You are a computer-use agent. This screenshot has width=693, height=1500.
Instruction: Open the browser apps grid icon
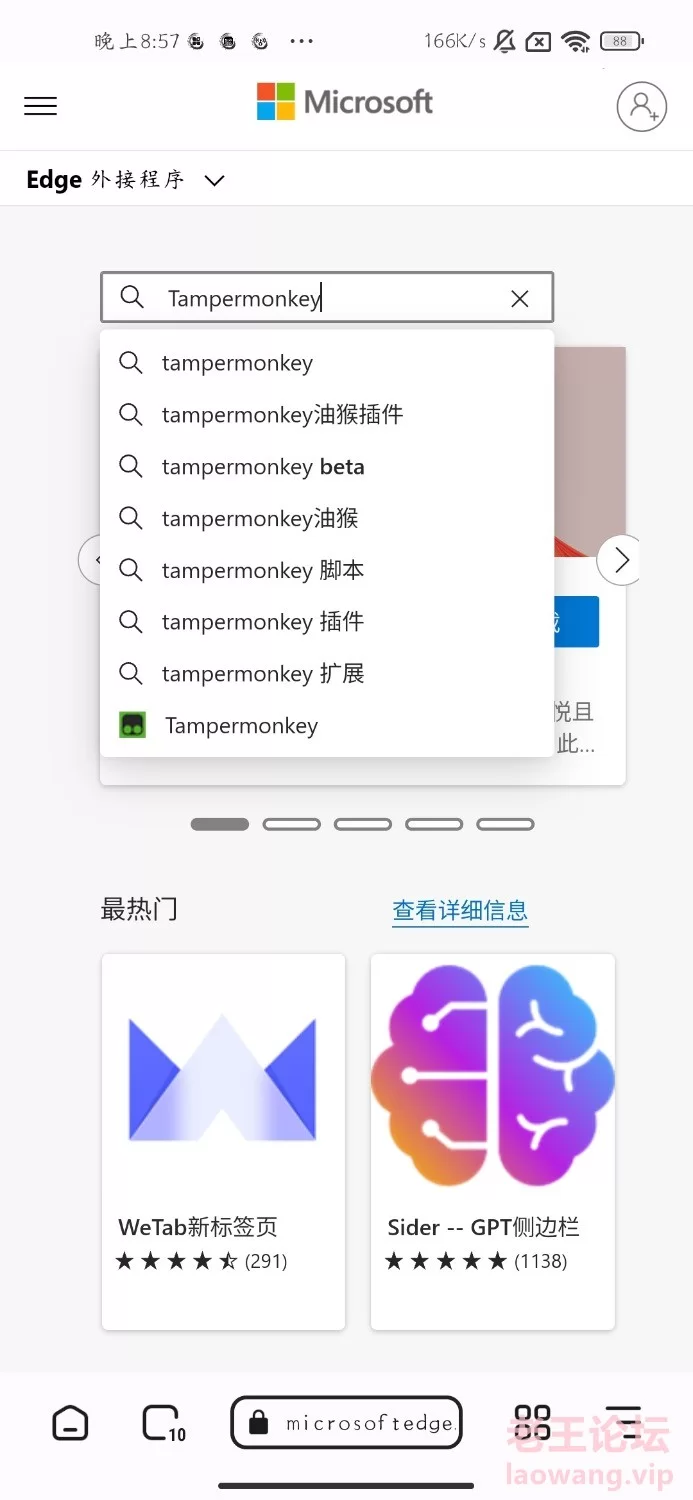click(x=533, y=1422)
